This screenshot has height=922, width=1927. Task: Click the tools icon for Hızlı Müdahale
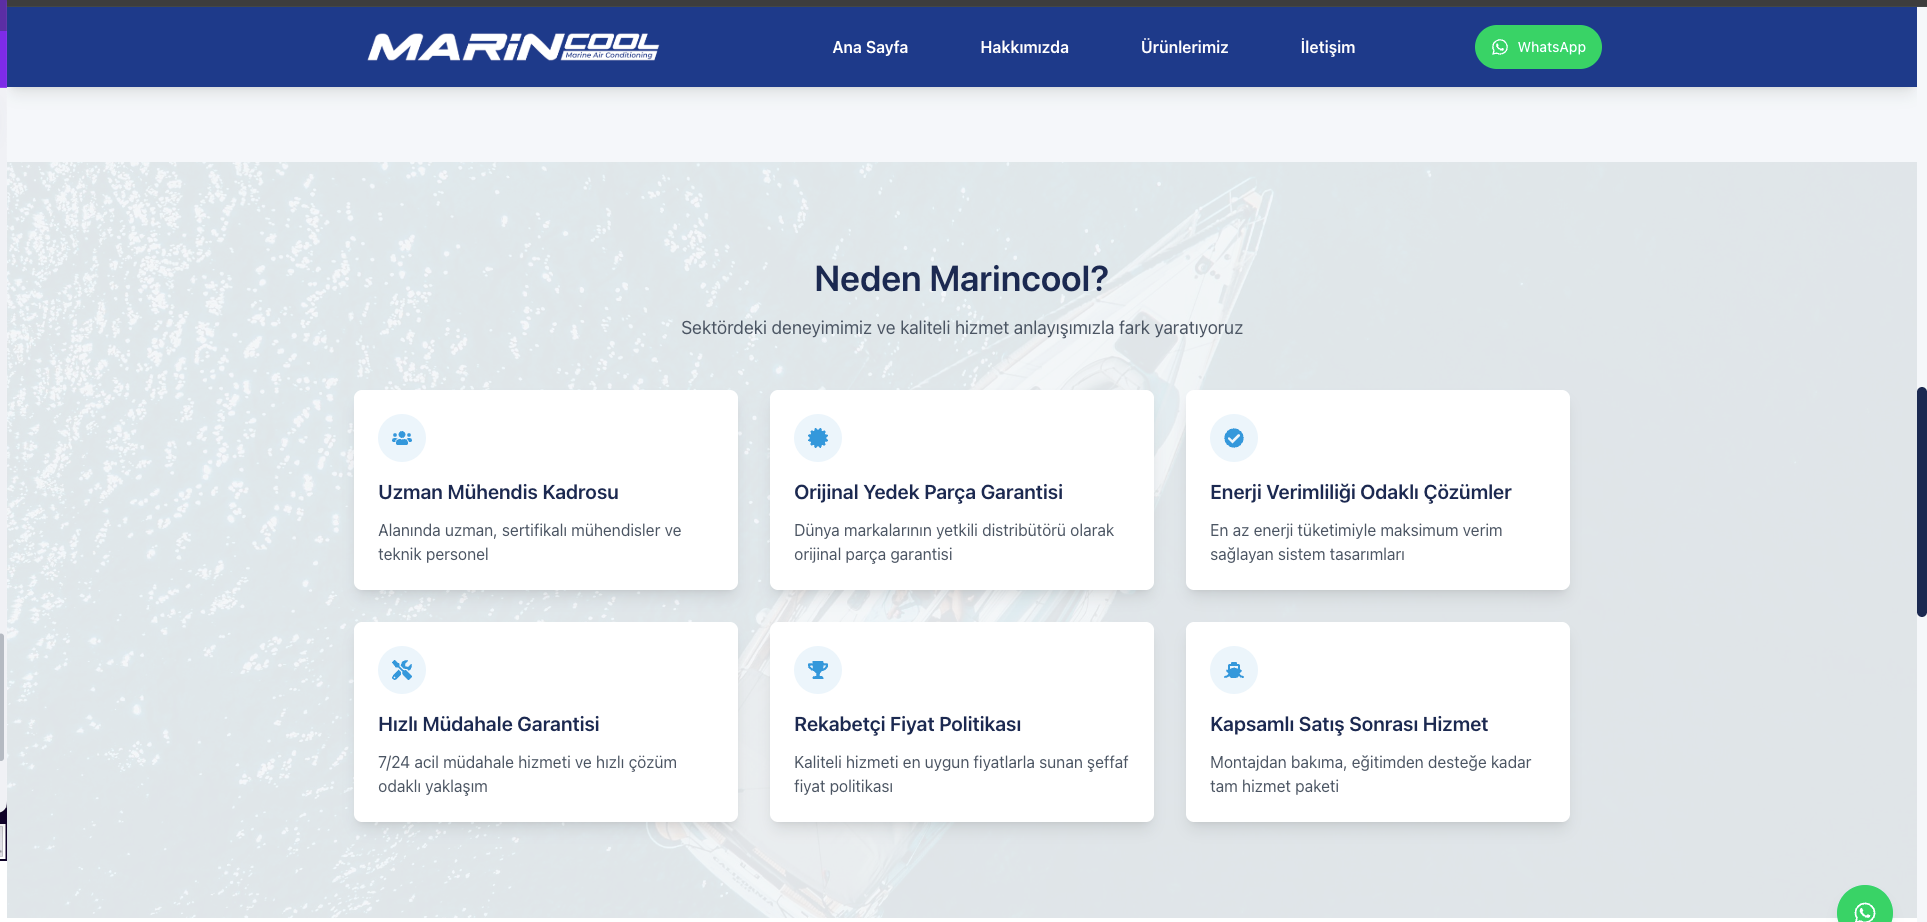click(x=402, y=670)
